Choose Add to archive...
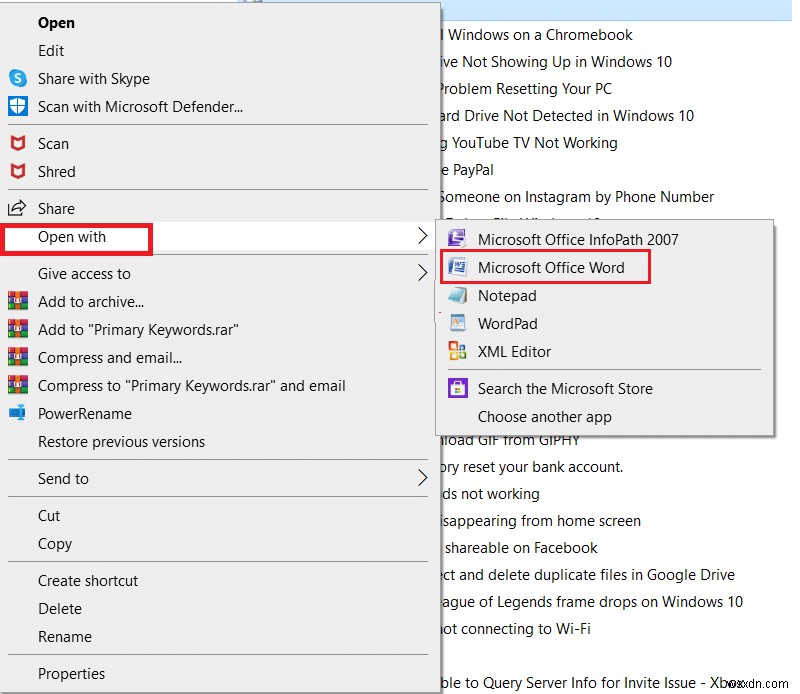This screenshot has height=694, width=800. 219,302
